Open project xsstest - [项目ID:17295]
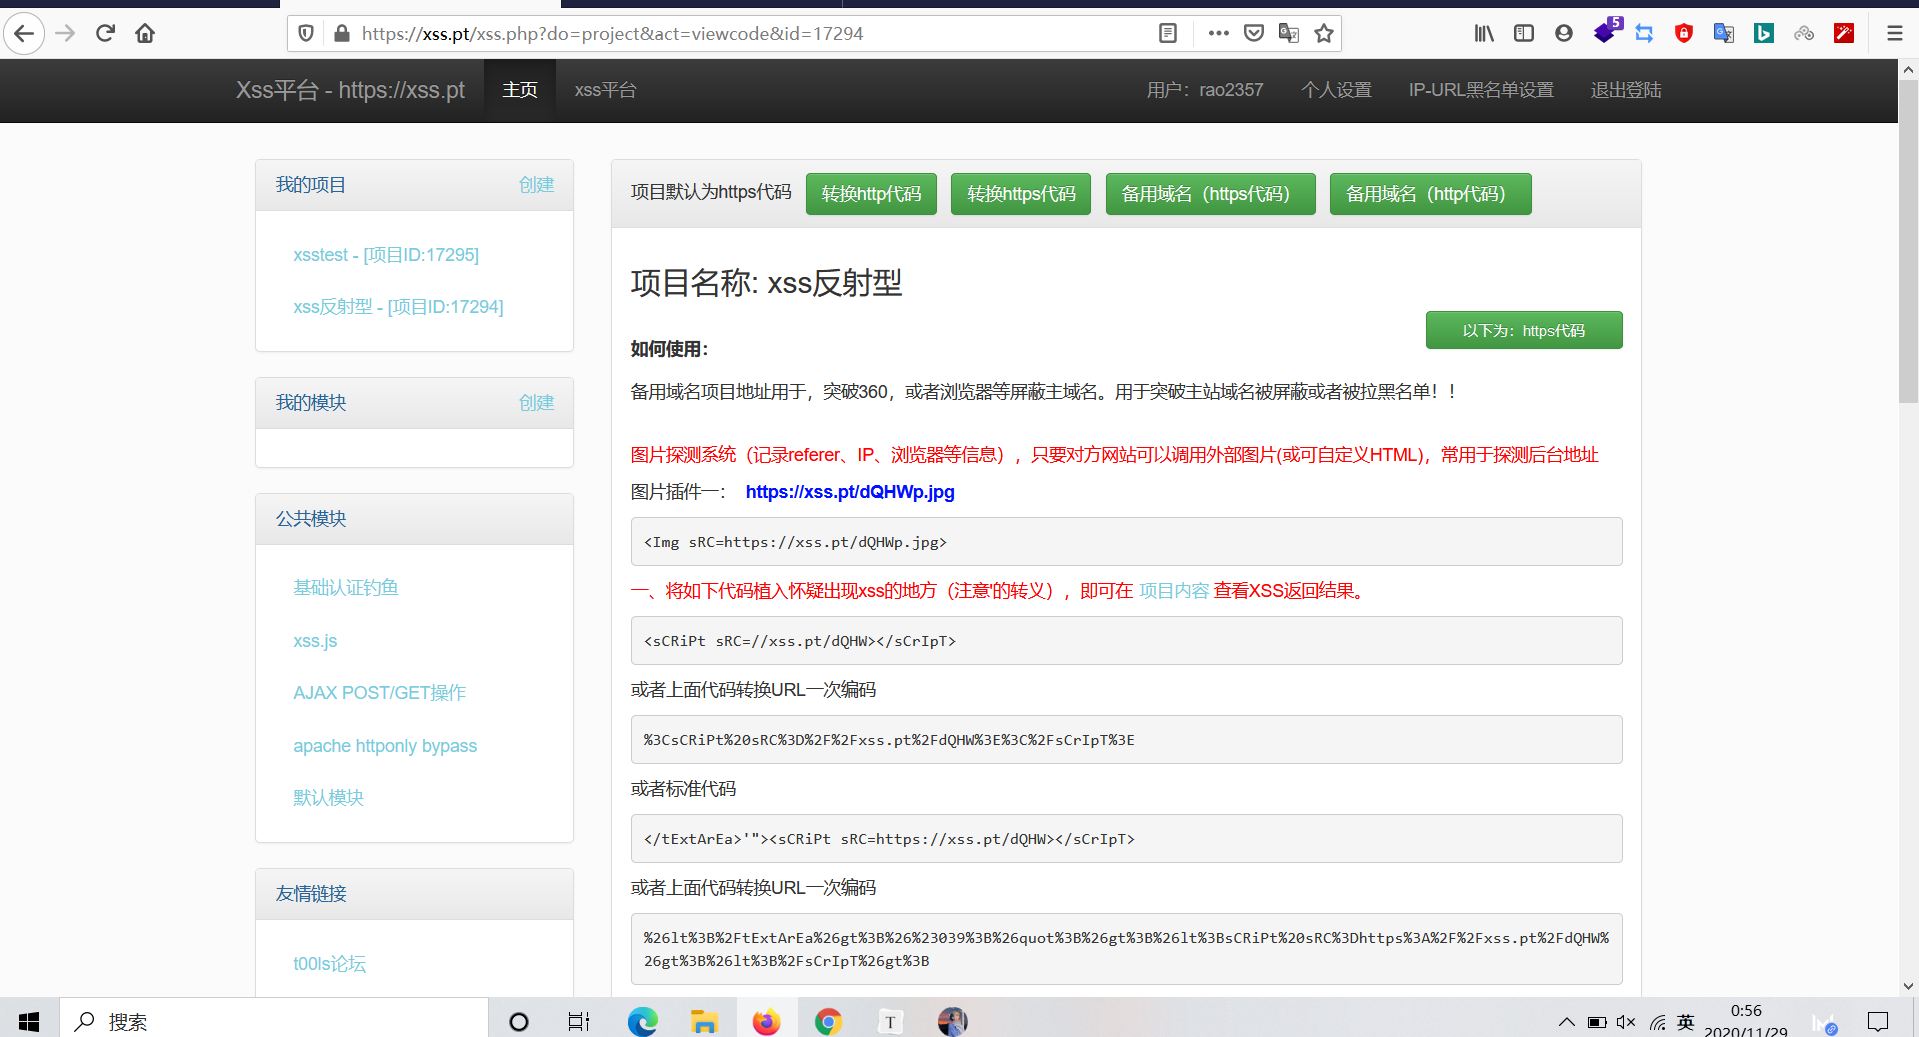The image size is (1919, 1037). click(x=386, y=255)
